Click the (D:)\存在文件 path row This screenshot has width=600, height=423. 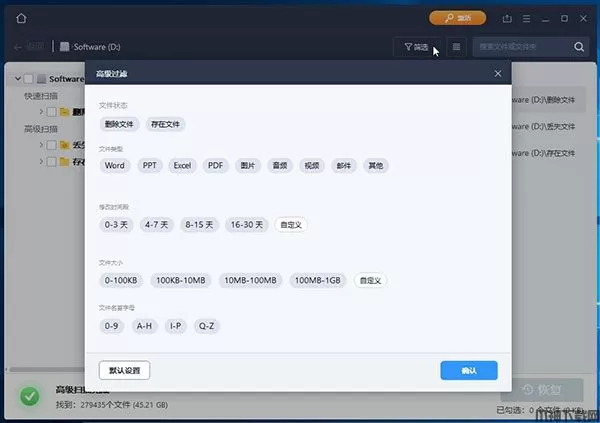tap(549, 153)
